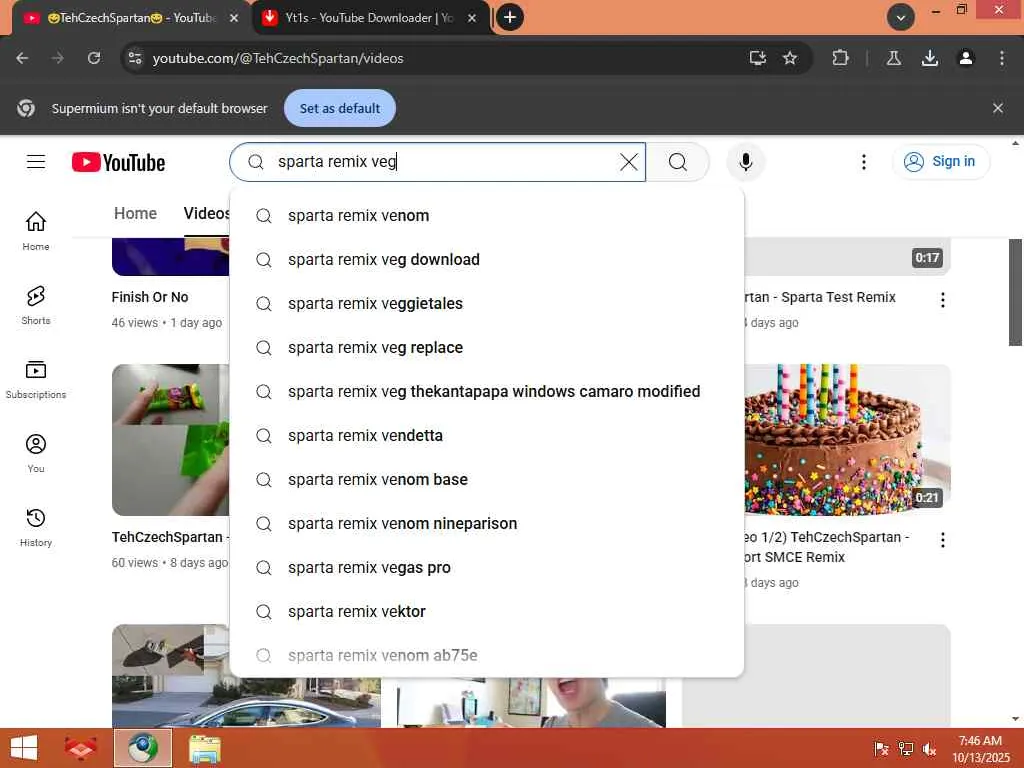
Task: Open the browser three-dot menu
Action: coord(1001,58)
